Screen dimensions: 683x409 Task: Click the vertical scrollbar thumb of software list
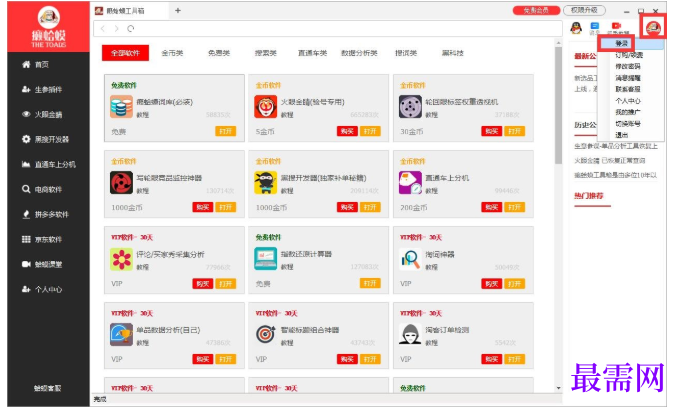click(558, 105)
